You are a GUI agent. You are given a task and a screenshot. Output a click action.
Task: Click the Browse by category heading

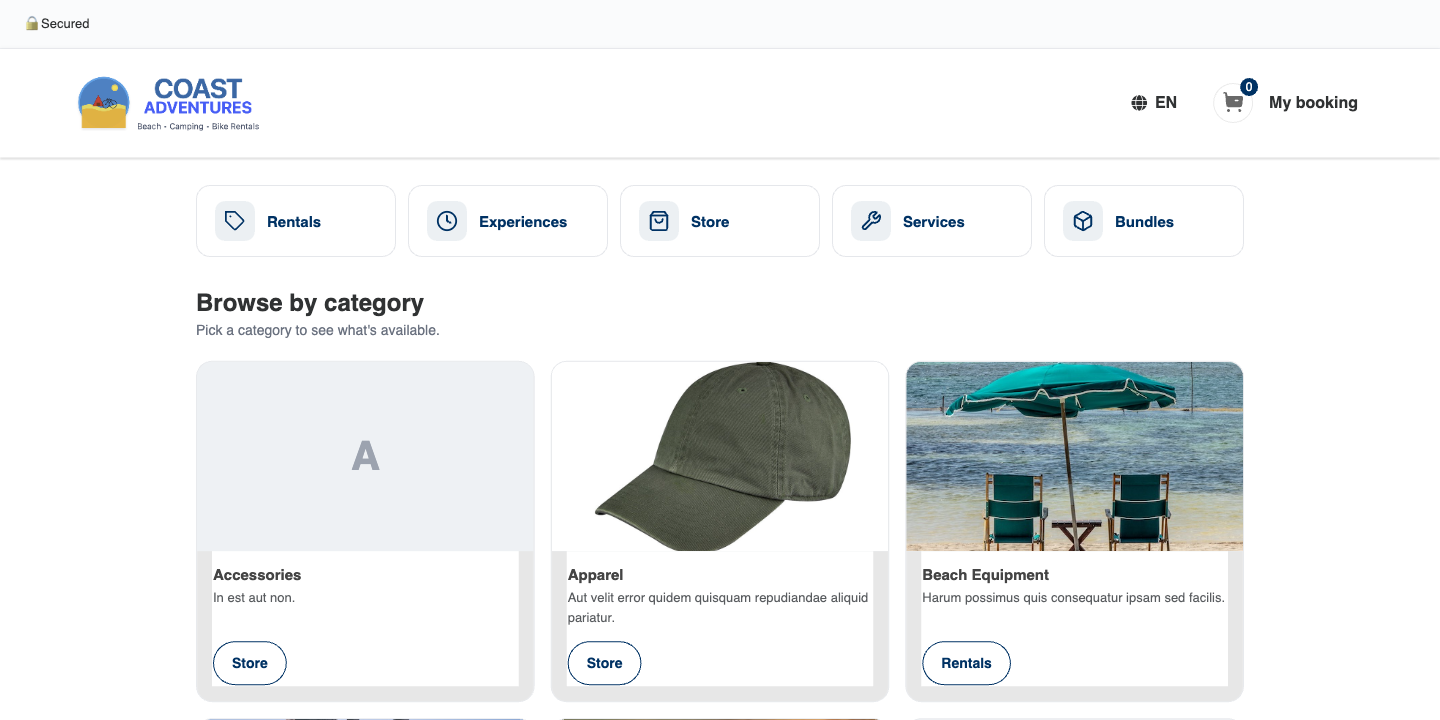click(x=310, y=303)
